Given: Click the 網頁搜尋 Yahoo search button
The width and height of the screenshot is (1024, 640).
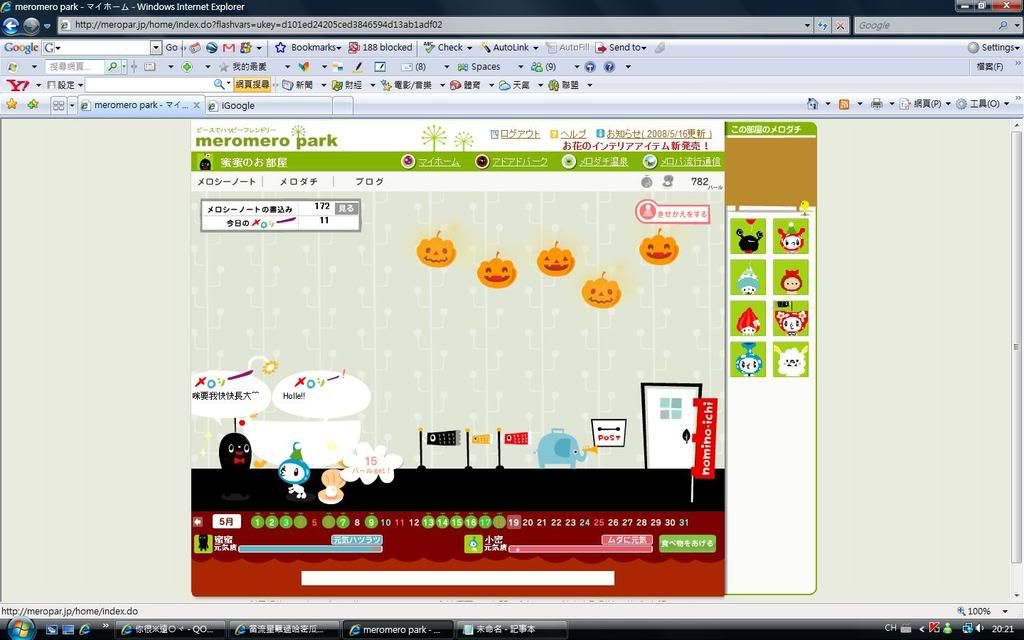Looking at the screenshot, I should (x=252, y=85).
